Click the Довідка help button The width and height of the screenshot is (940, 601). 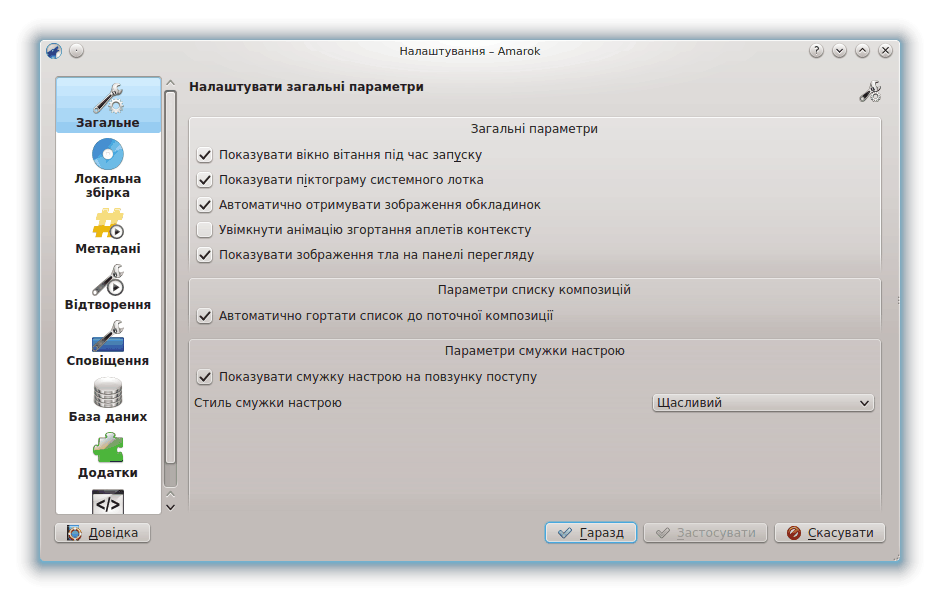coord(103,533)
